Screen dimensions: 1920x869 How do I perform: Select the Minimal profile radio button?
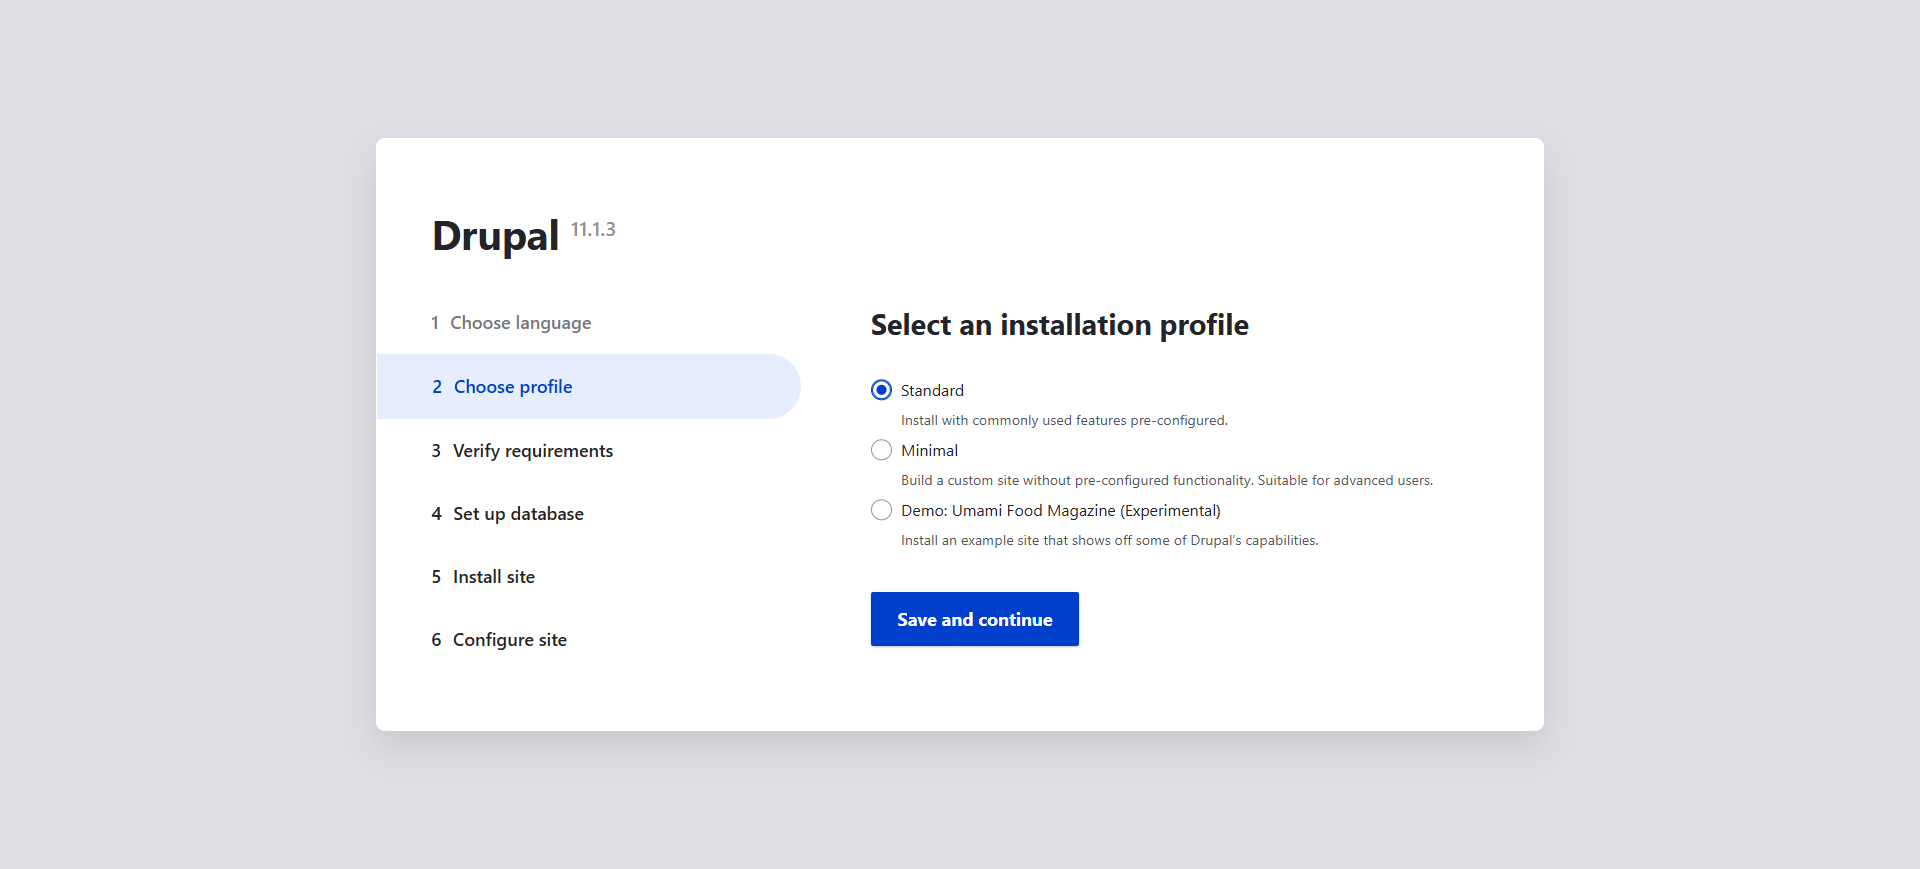tap(881, 450)
